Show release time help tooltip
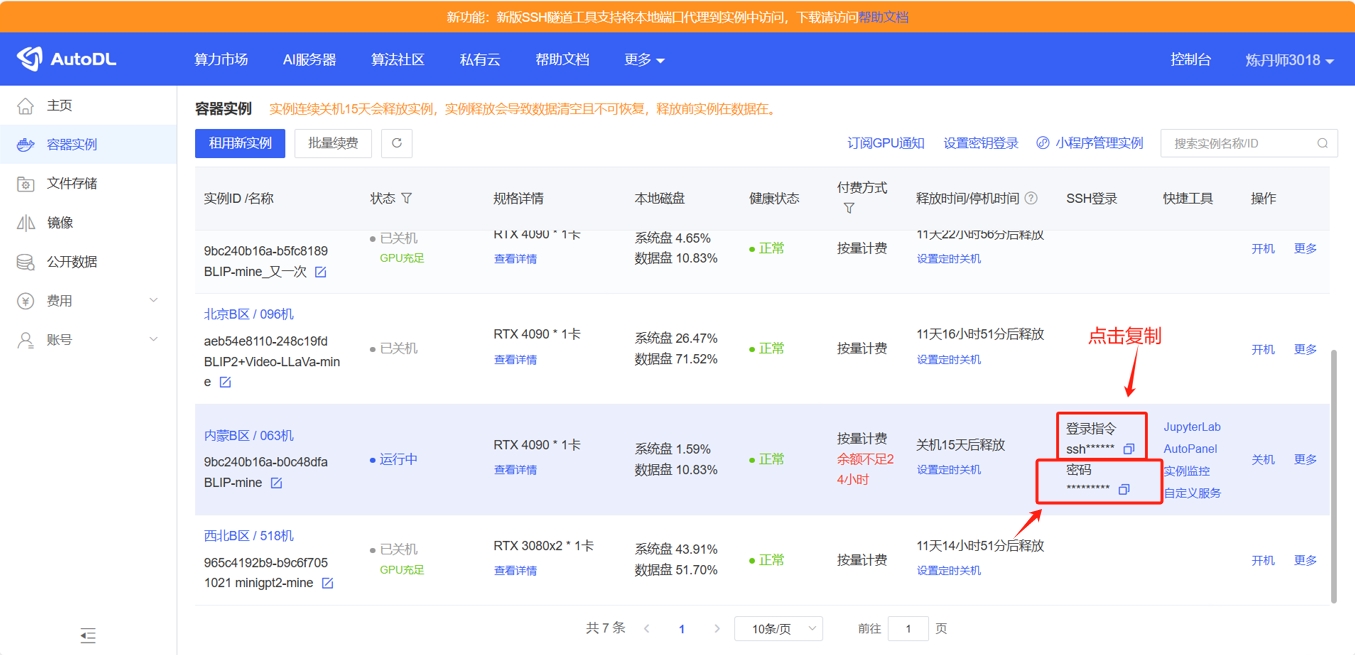Image resolution: width=1355 pixels, height=655 pixels. coord(1031,199)
